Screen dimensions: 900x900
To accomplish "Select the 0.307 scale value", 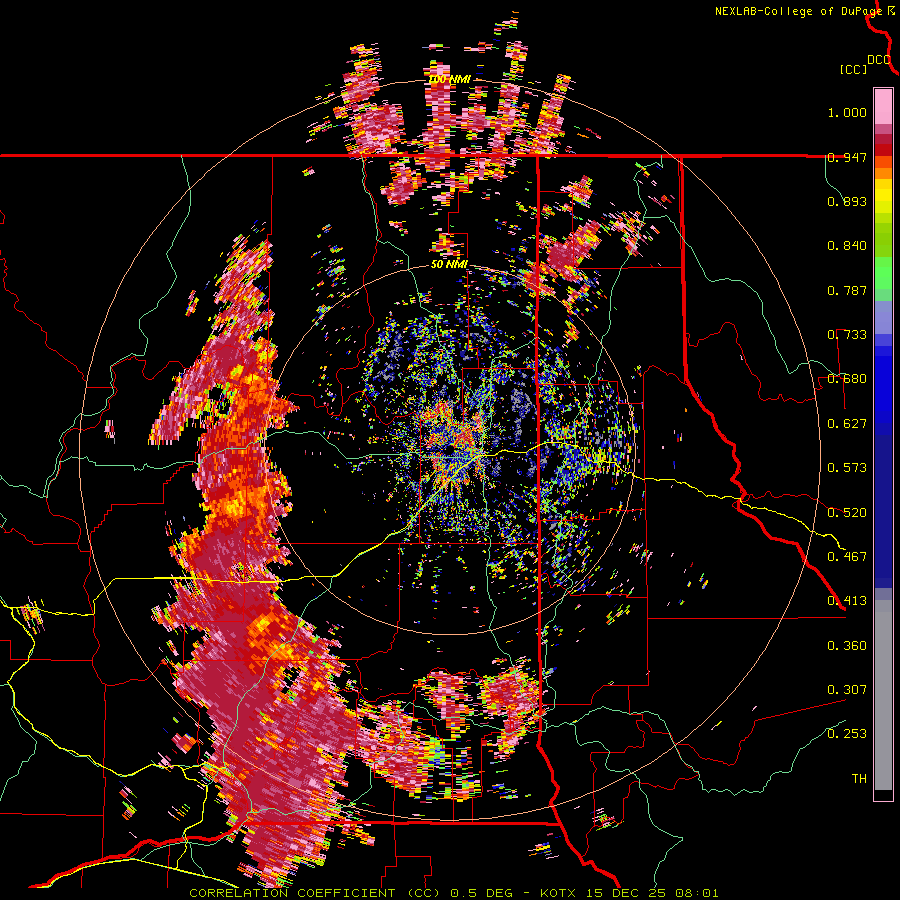I will pyautogui.click(x=847, y=689).
